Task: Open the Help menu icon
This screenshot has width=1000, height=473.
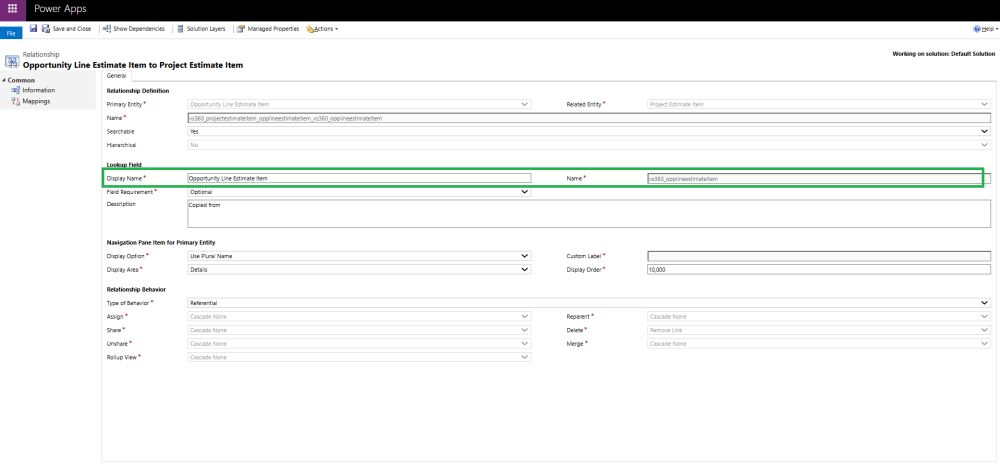Action: (976, 29)
